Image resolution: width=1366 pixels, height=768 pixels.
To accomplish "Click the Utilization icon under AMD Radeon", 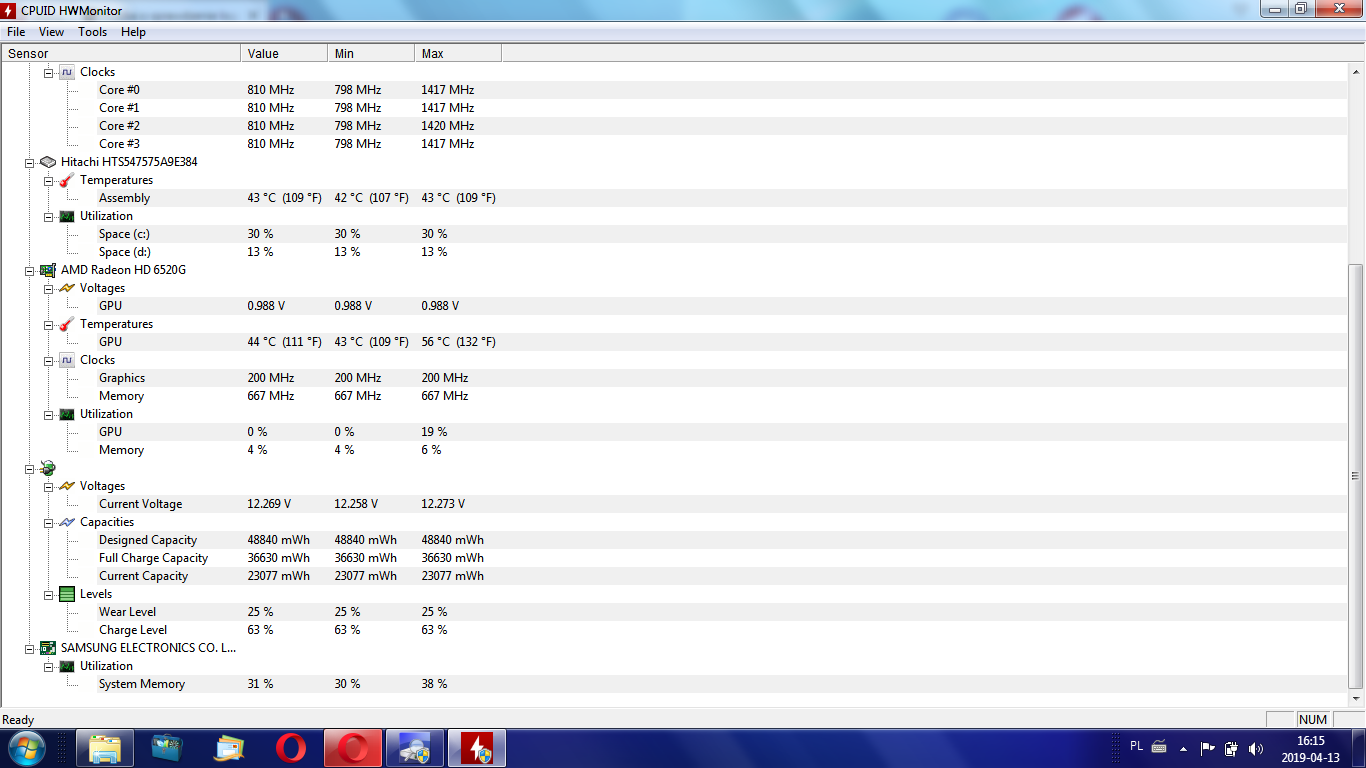I will 67,414.
